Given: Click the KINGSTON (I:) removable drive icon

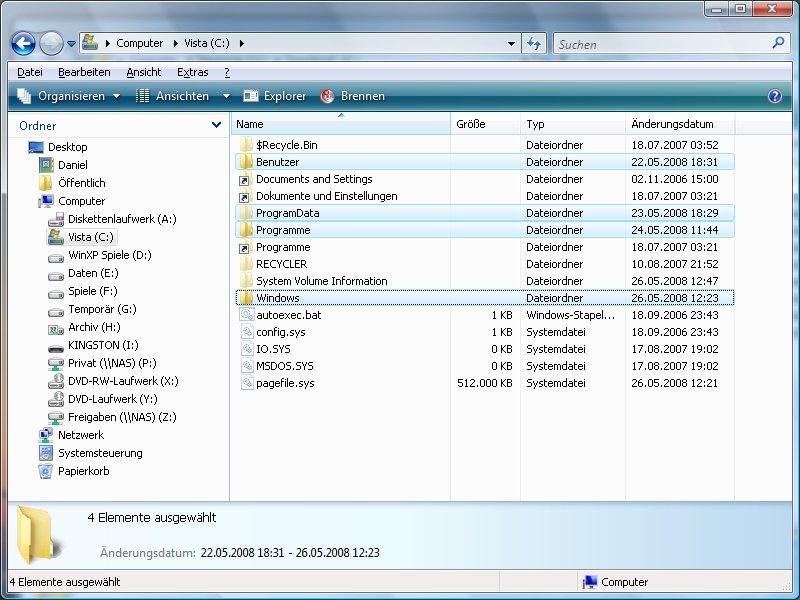Looking at the screenshot, I should [56, 348].
